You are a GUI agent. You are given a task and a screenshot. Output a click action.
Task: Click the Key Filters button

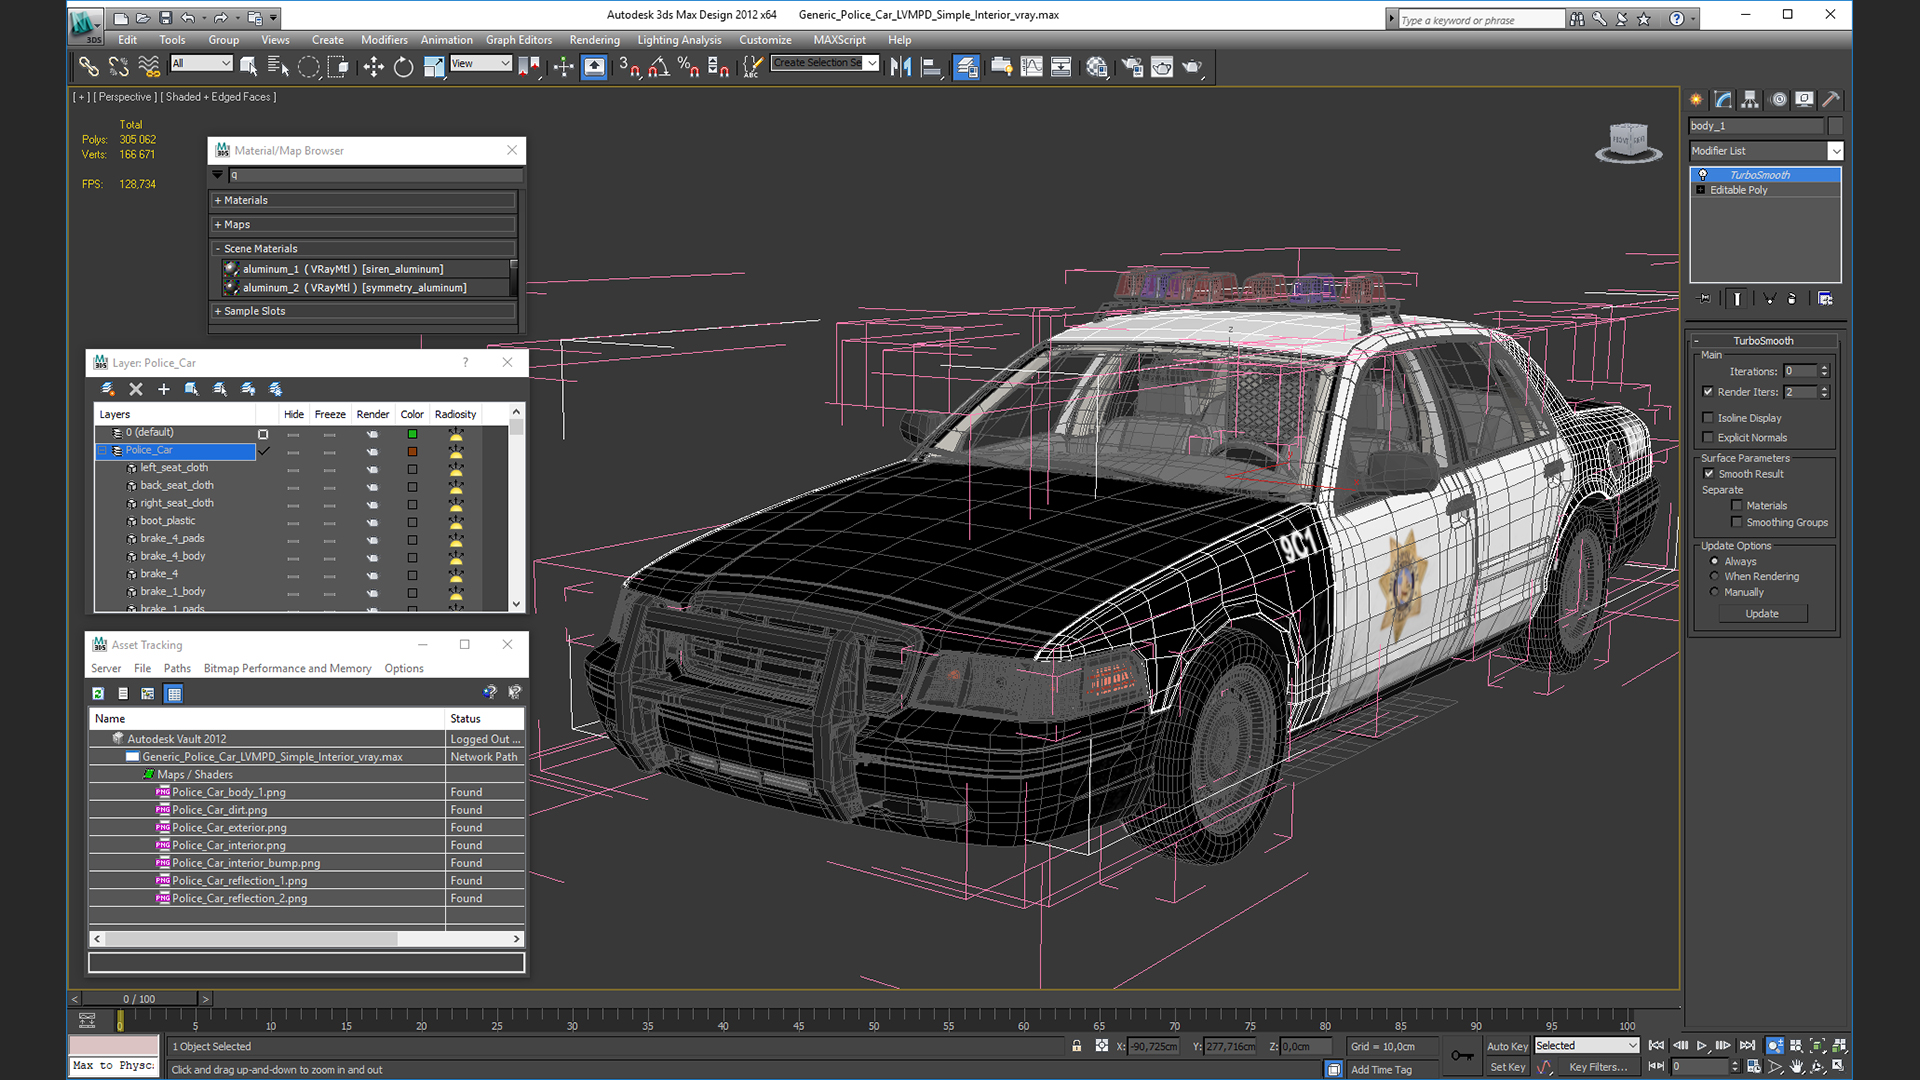pos(1598,1067)
